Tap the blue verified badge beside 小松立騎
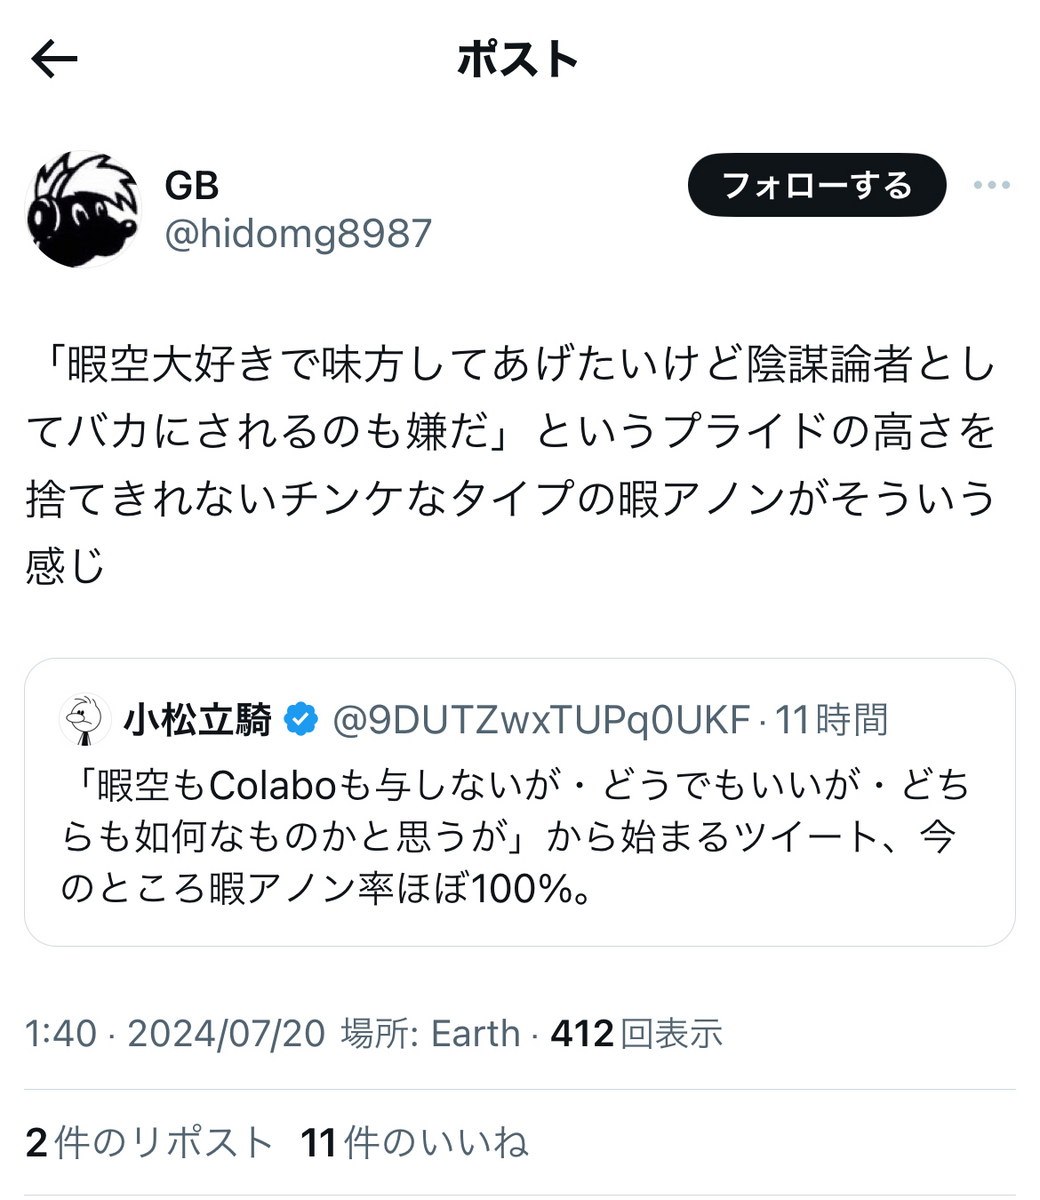 coord(301,719)
